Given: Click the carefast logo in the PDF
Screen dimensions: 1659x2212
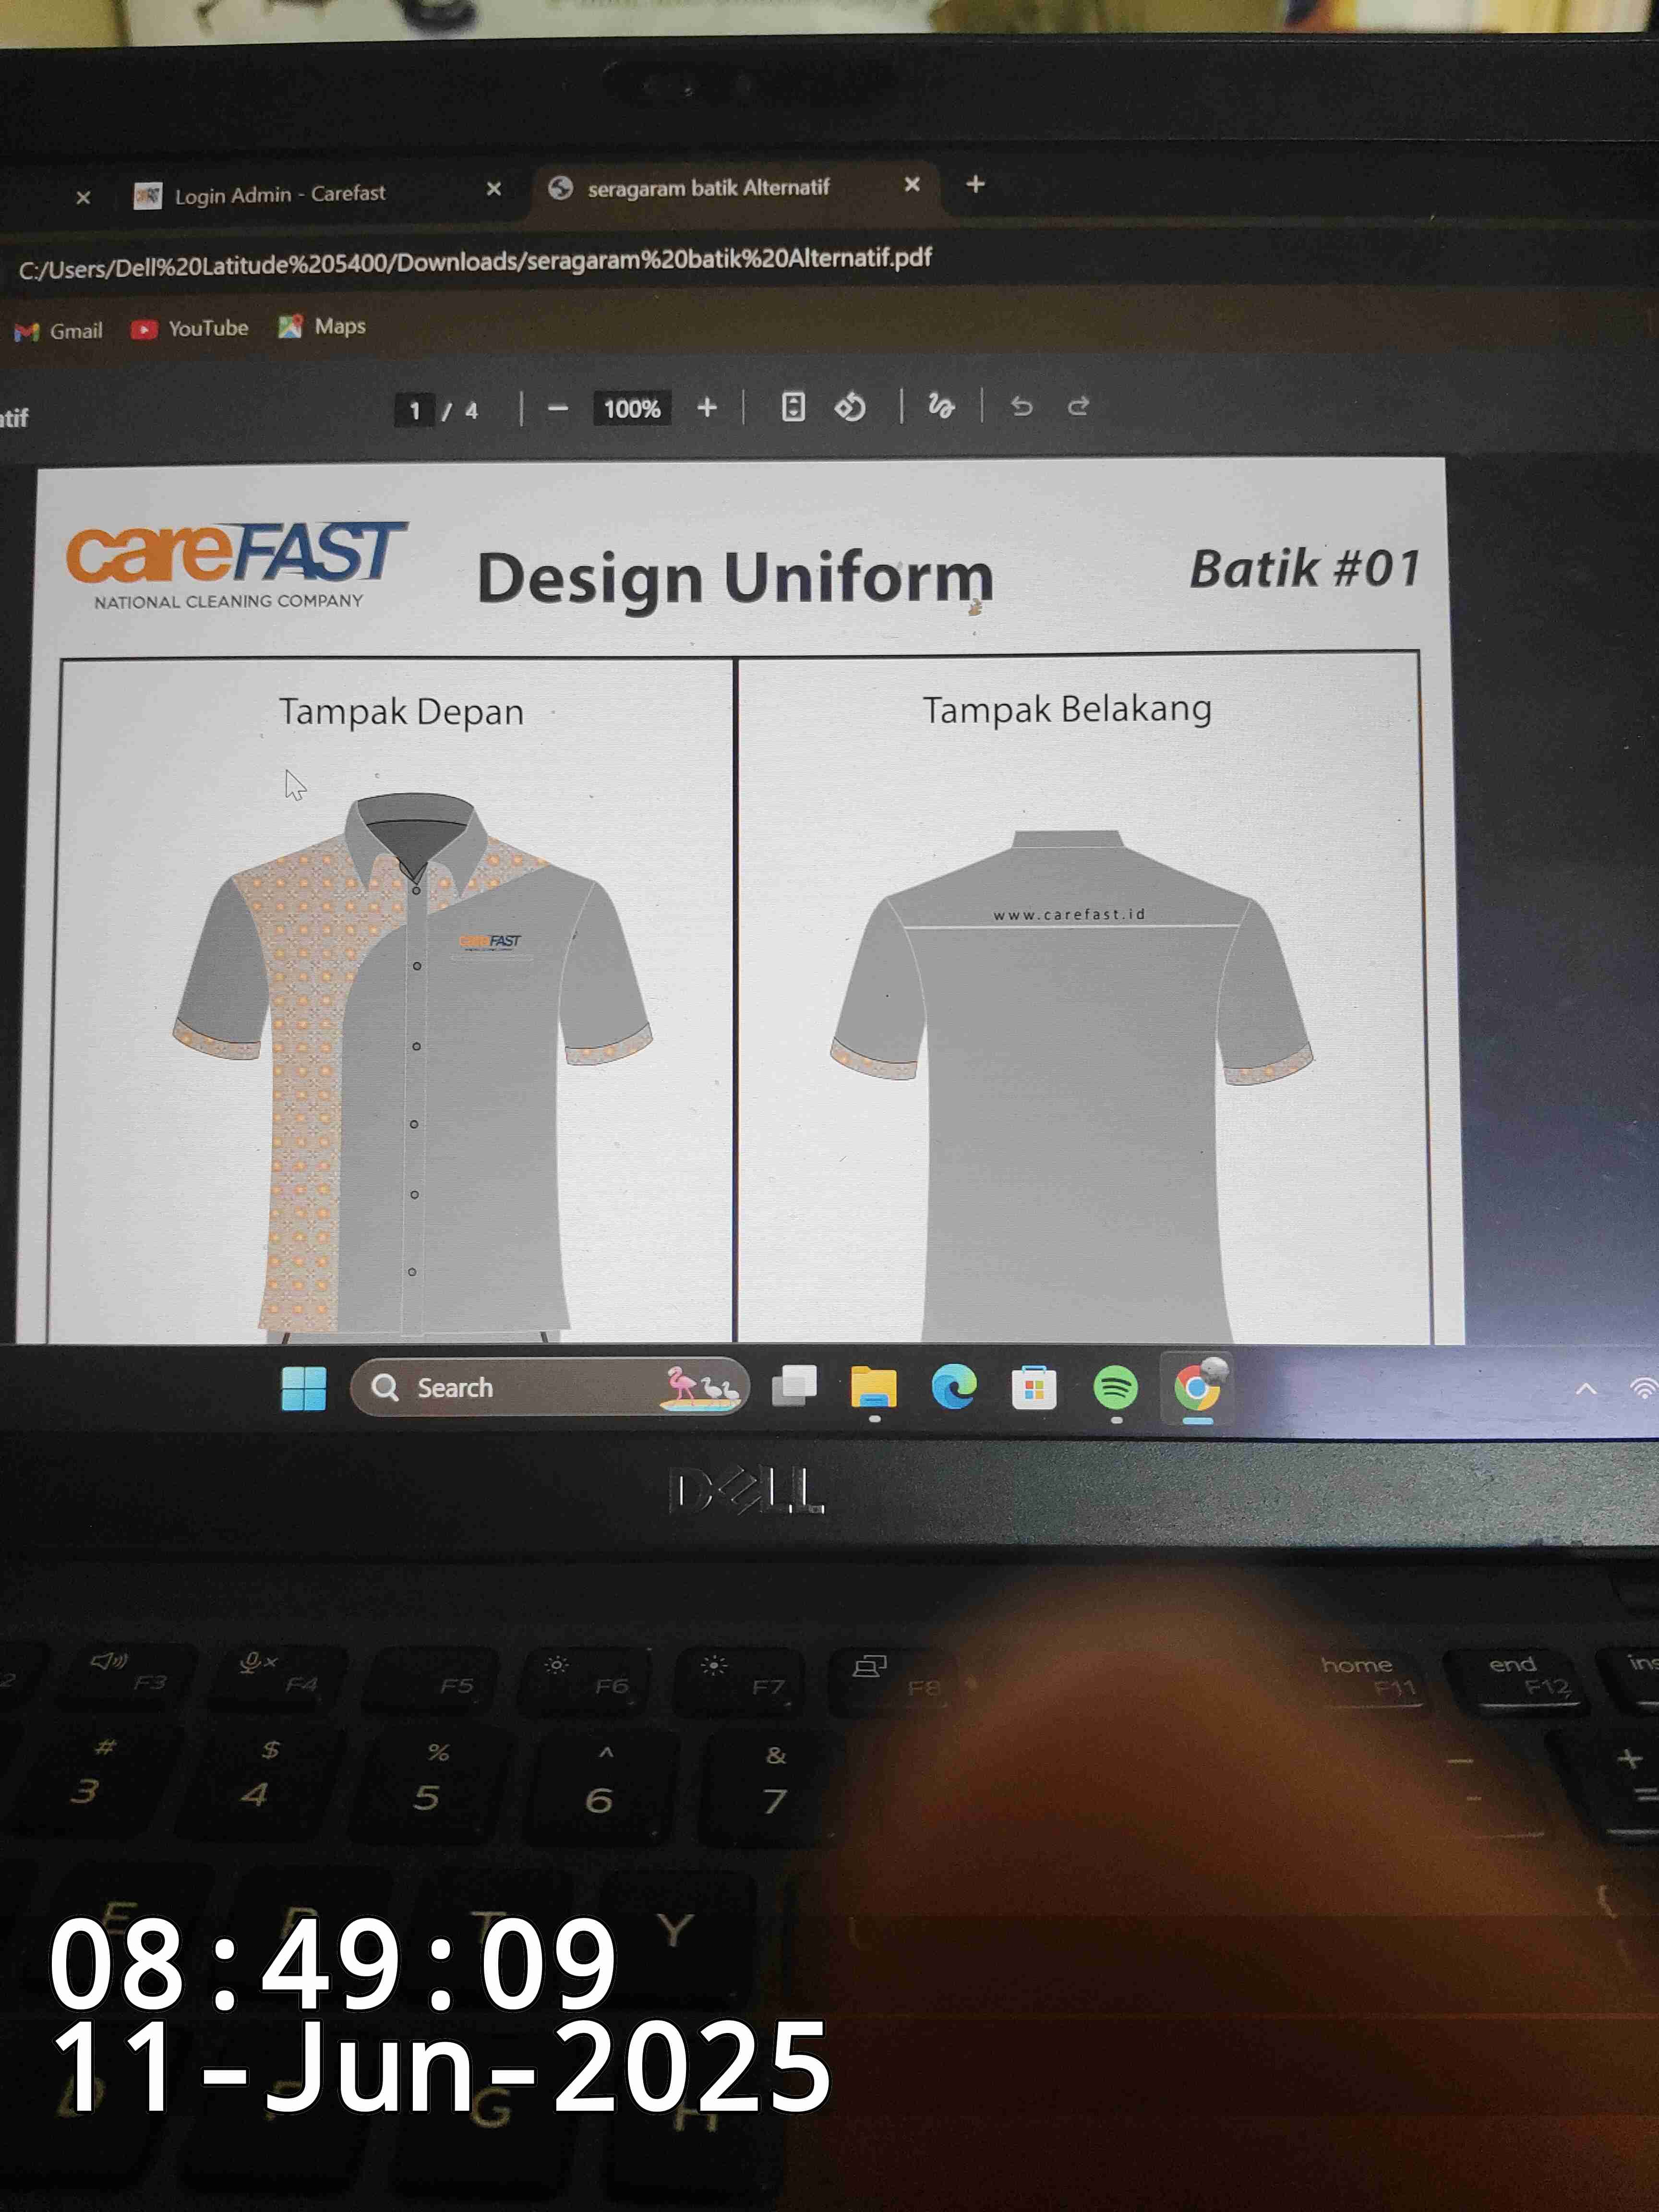Looking at the screenshot, I should [x=236, y=564].
